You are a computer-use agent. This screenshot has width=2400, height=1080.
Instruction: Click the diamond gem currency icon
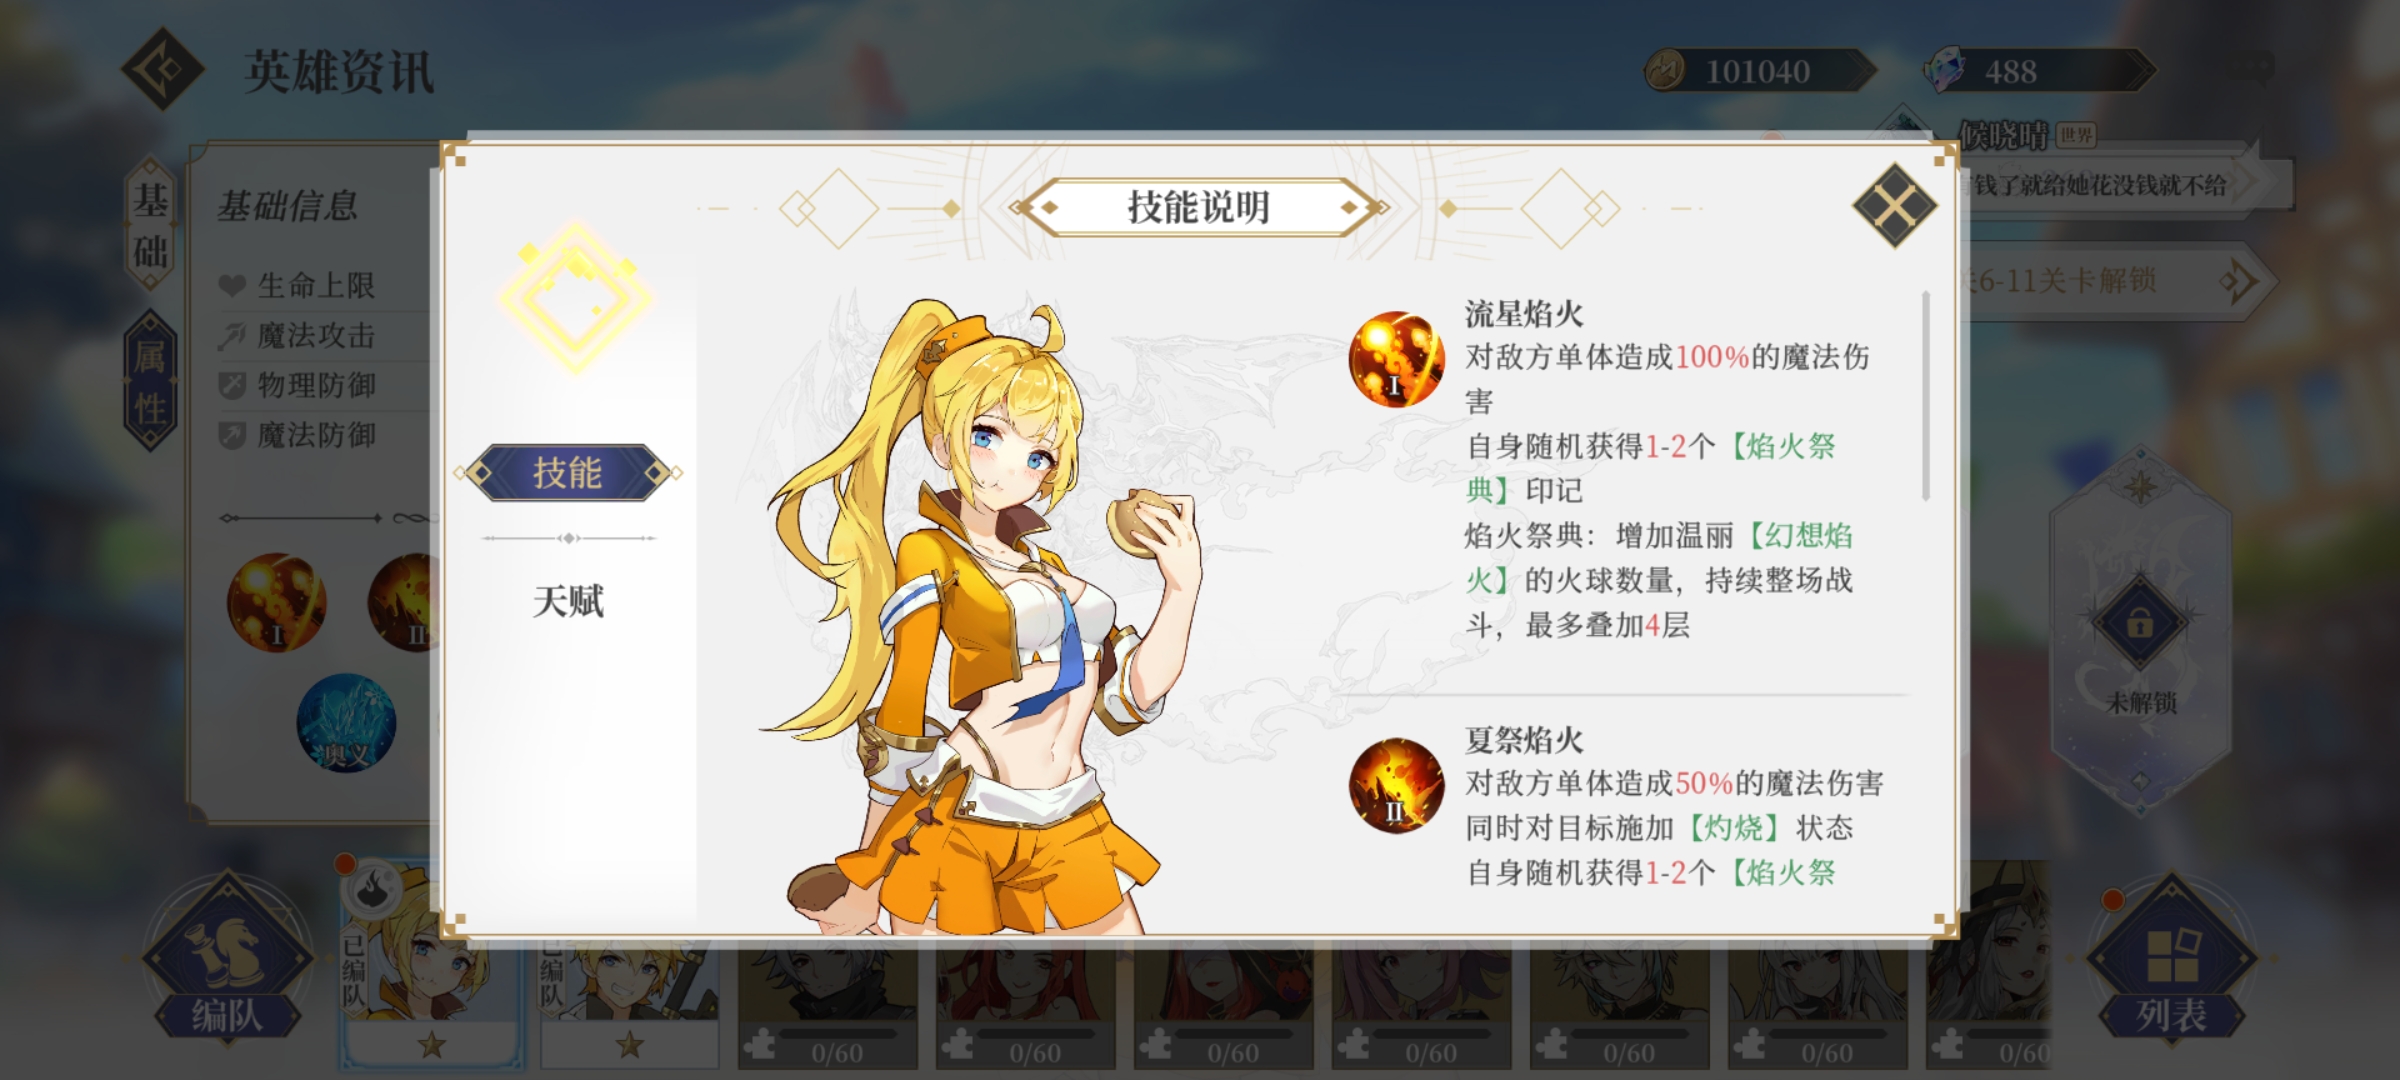[1946, 71]
